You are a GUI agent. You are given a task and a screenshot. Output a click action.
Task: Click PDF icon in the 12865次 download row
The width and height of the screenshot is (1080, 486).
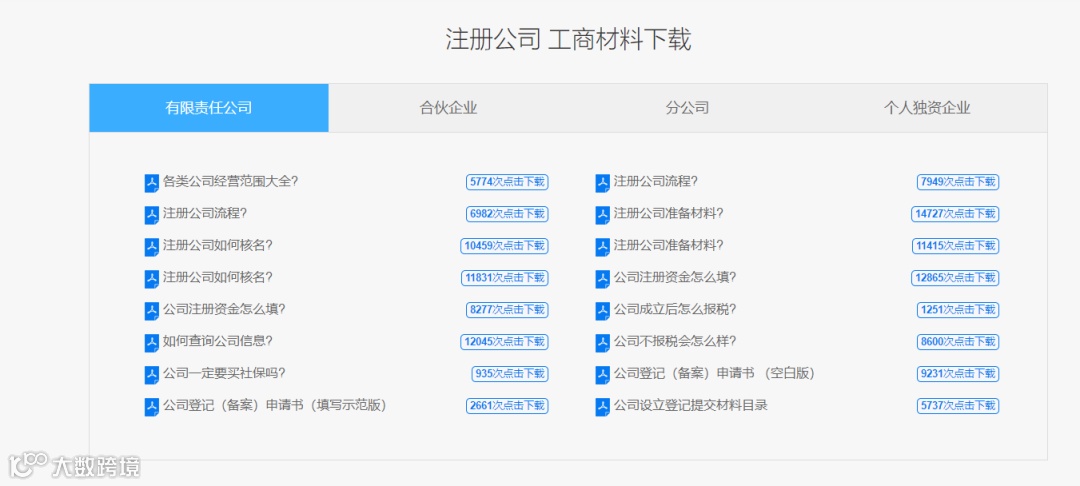pos(603,279)
